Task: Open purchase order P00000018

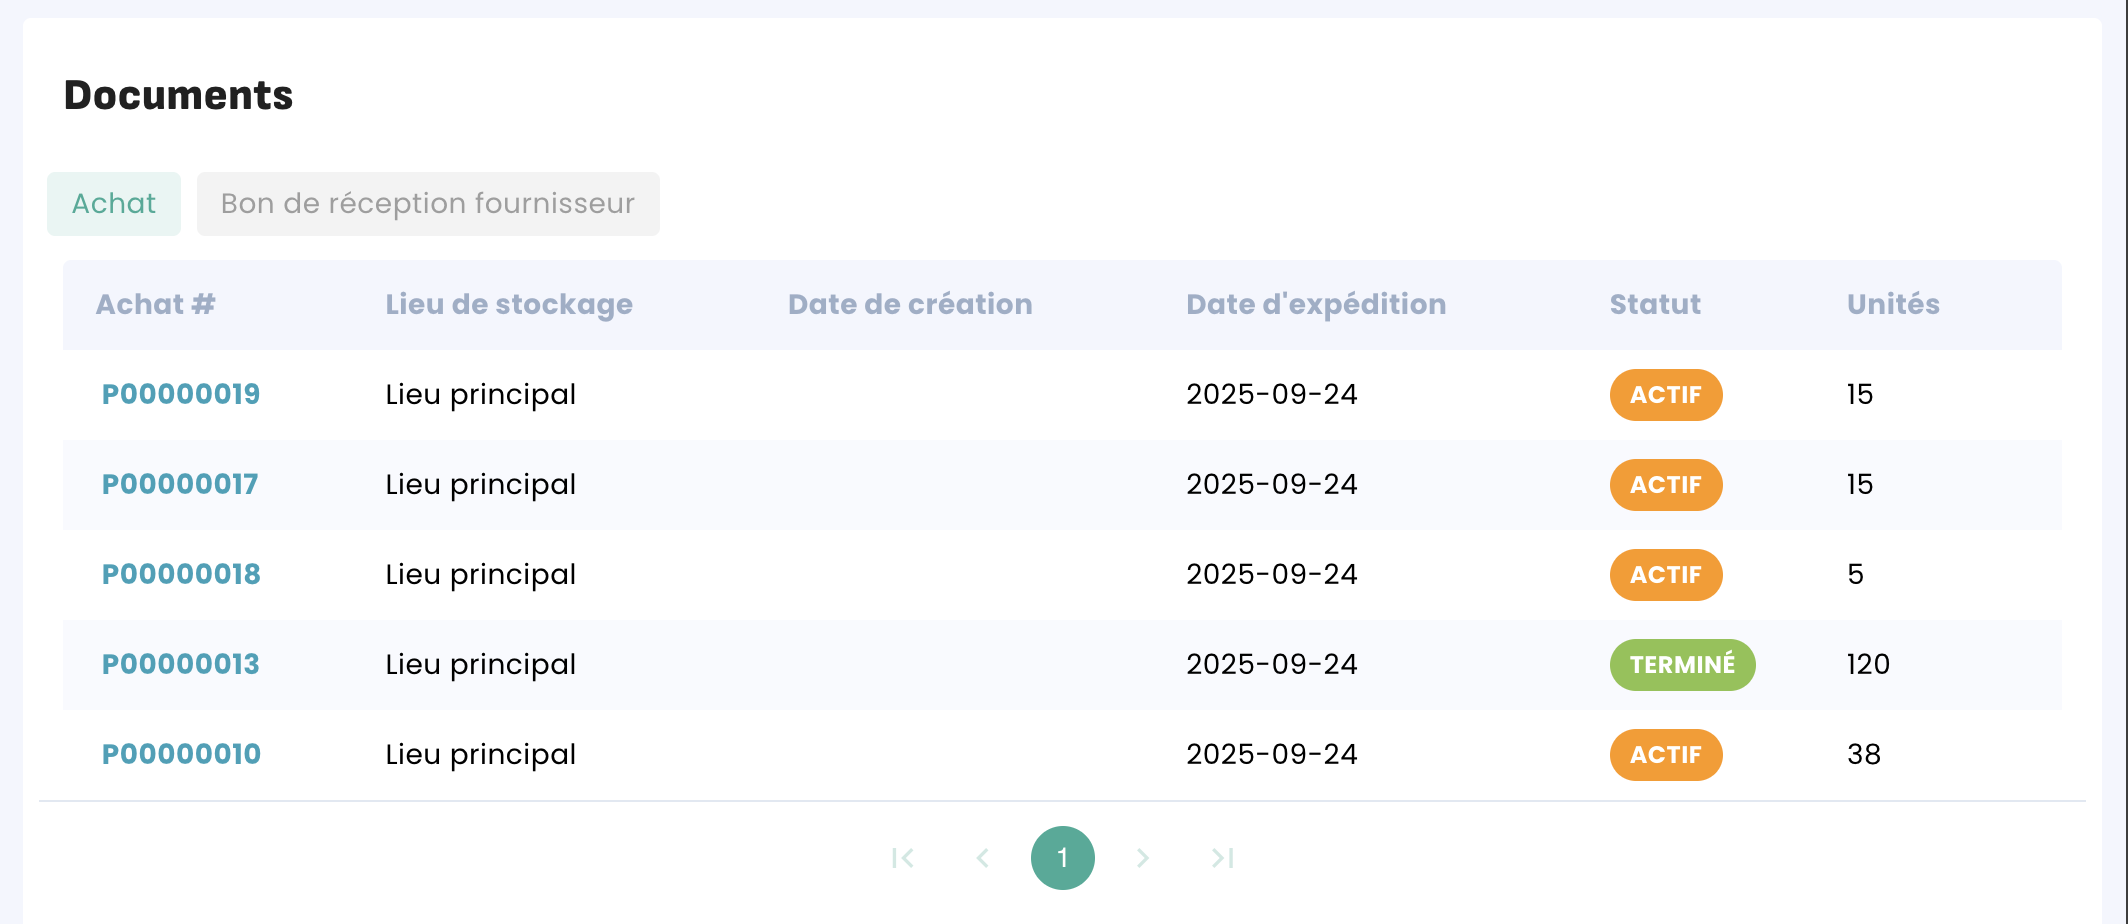Action: tap(181, 574)
